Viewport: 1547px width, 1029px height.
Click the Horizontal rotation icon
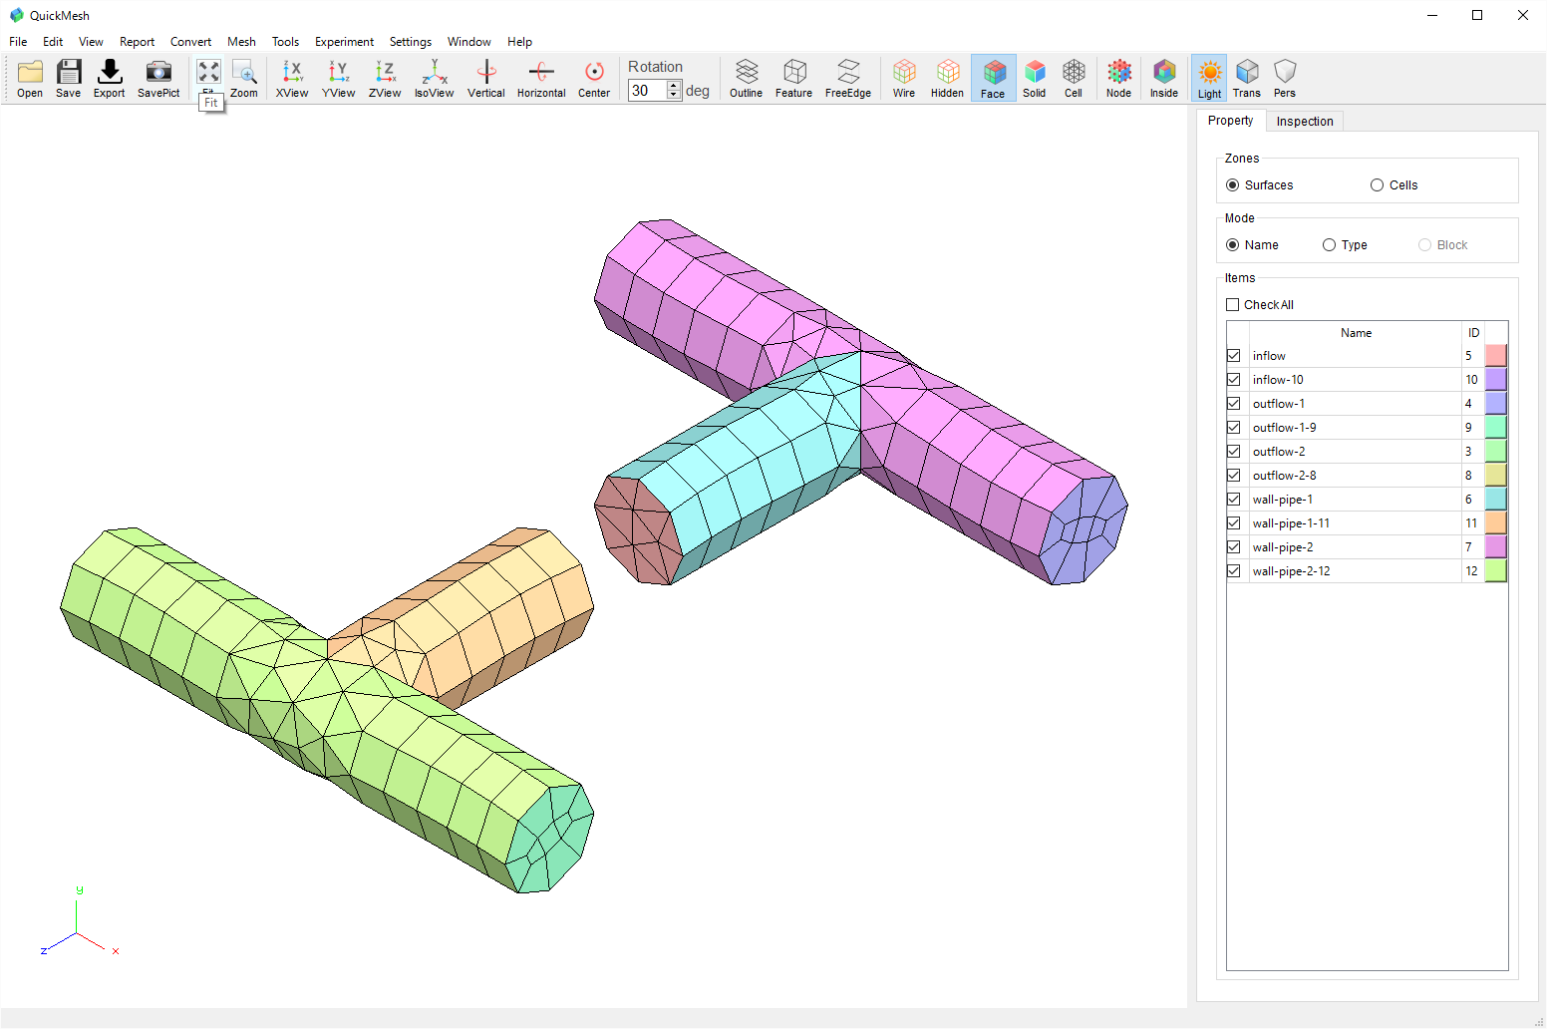point(541,78)
